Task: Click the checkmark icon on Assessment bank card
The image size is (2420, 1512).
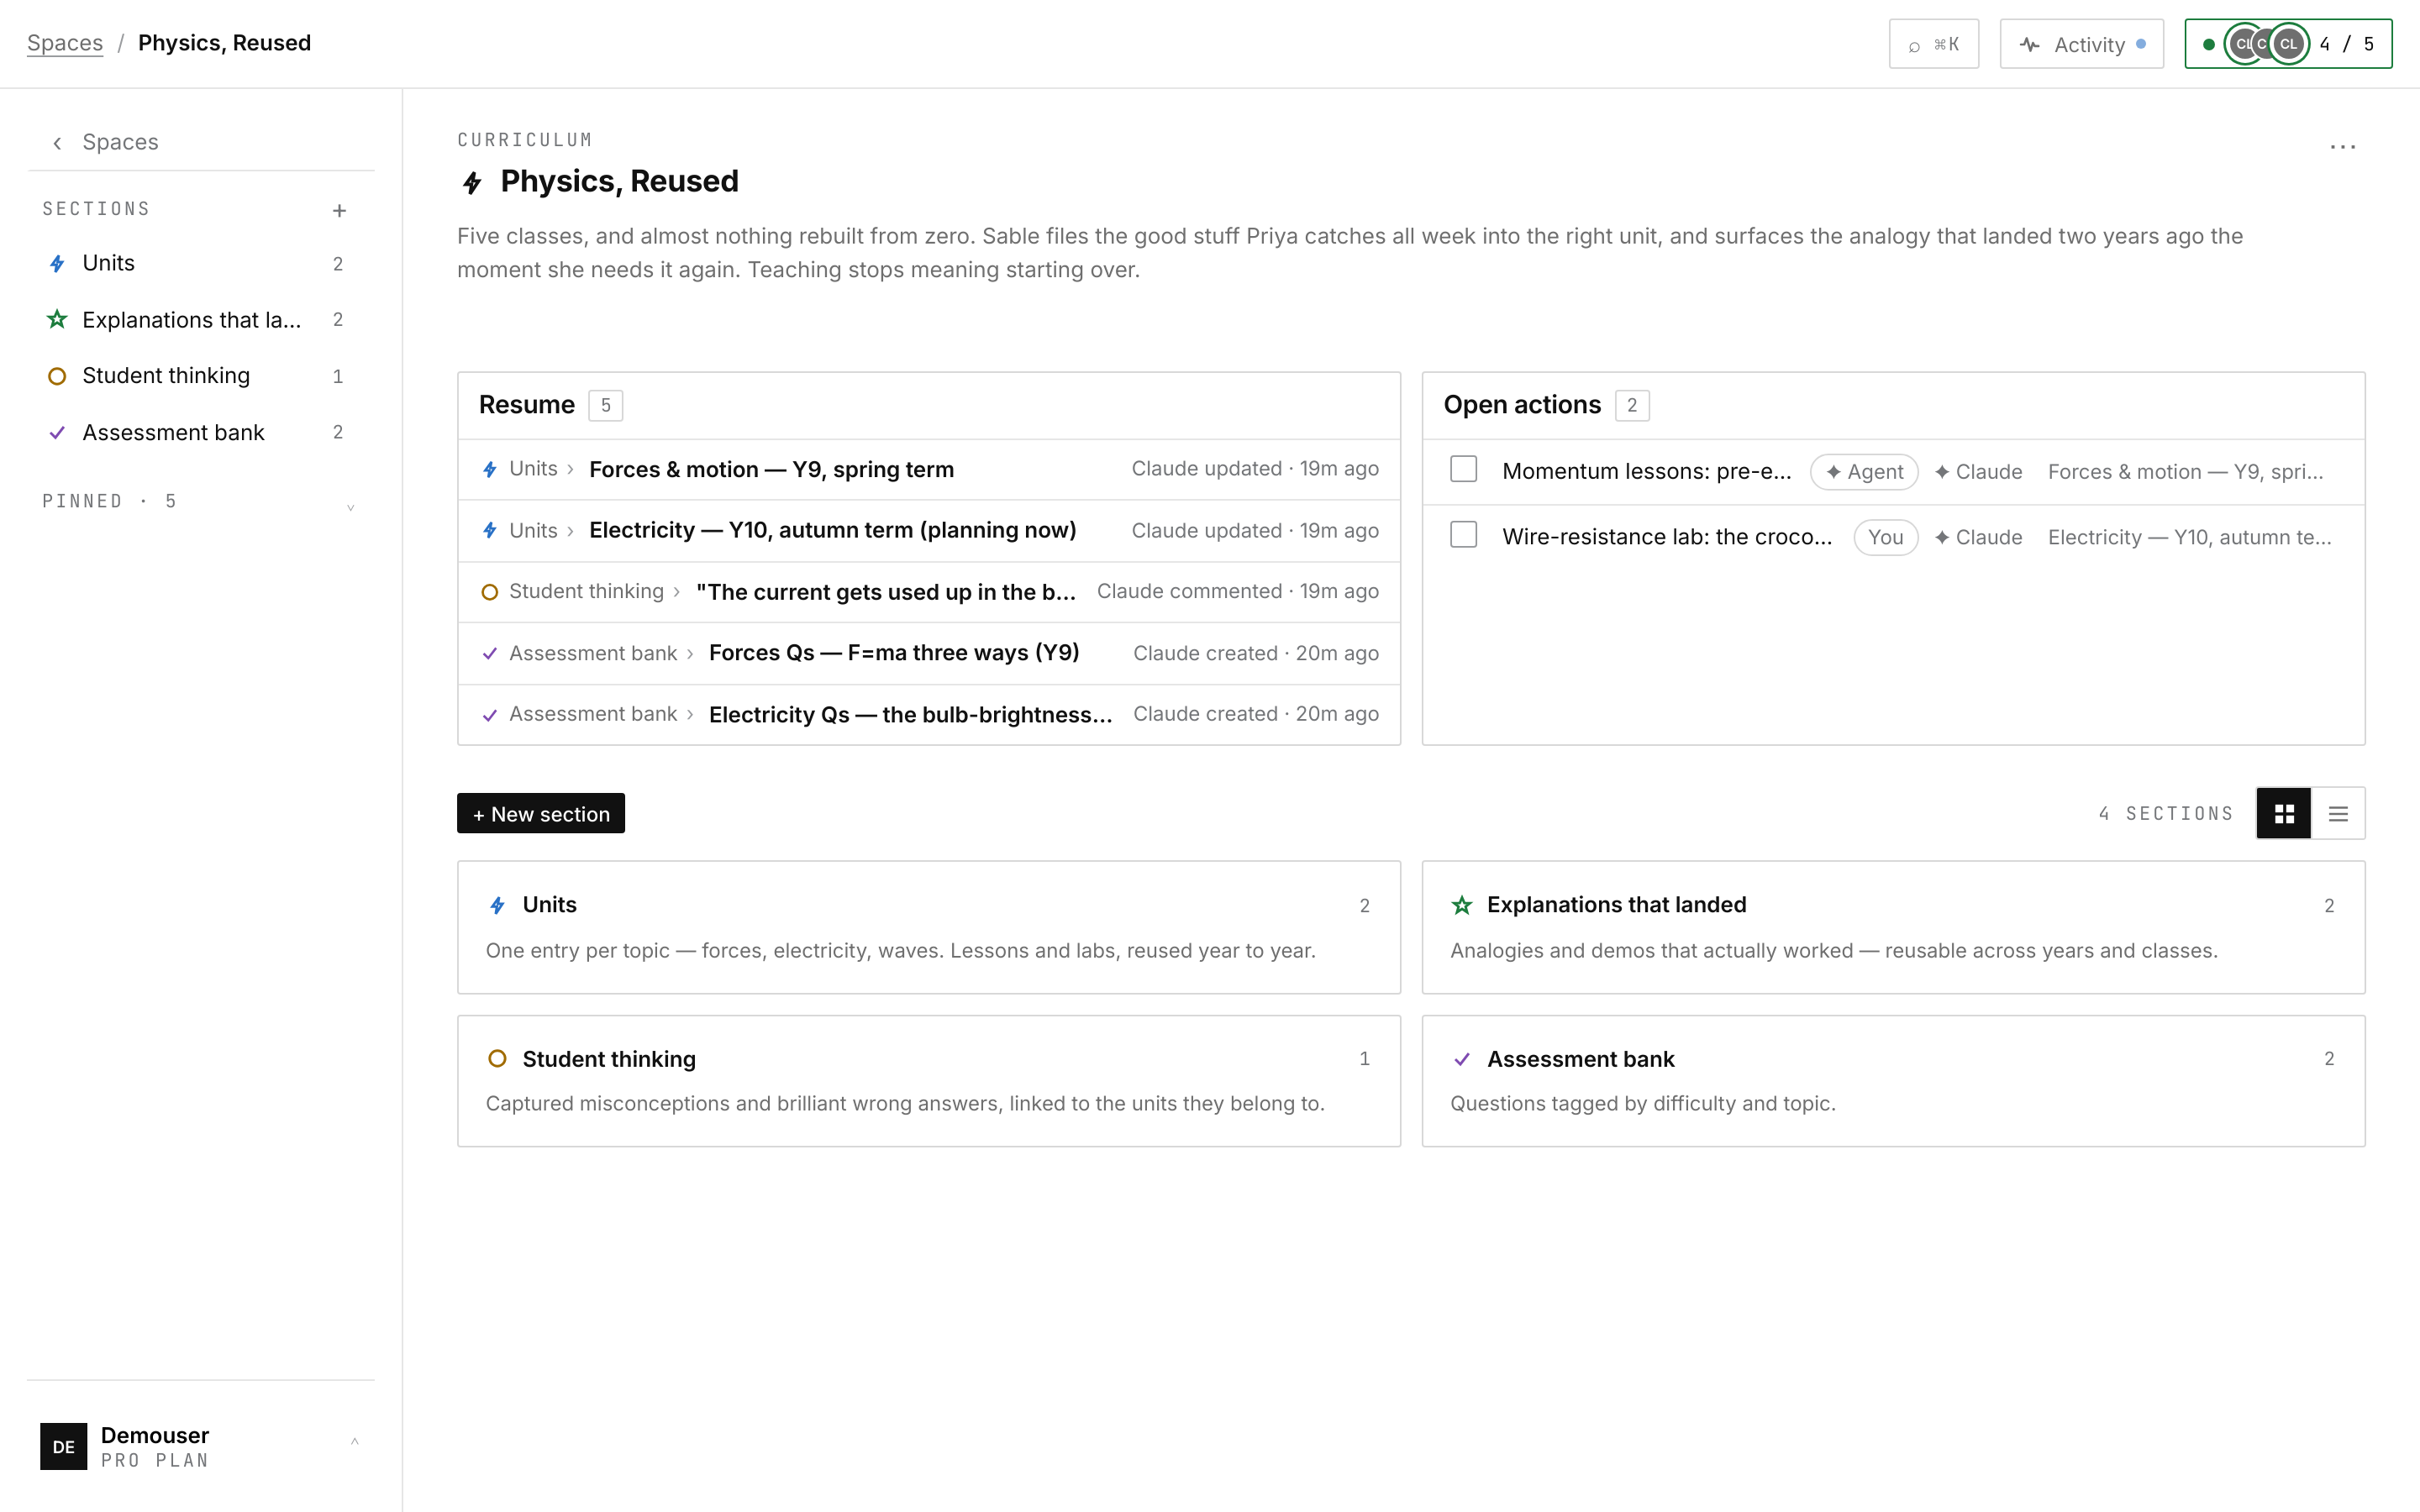Action: click(x=1462, y=1059)
